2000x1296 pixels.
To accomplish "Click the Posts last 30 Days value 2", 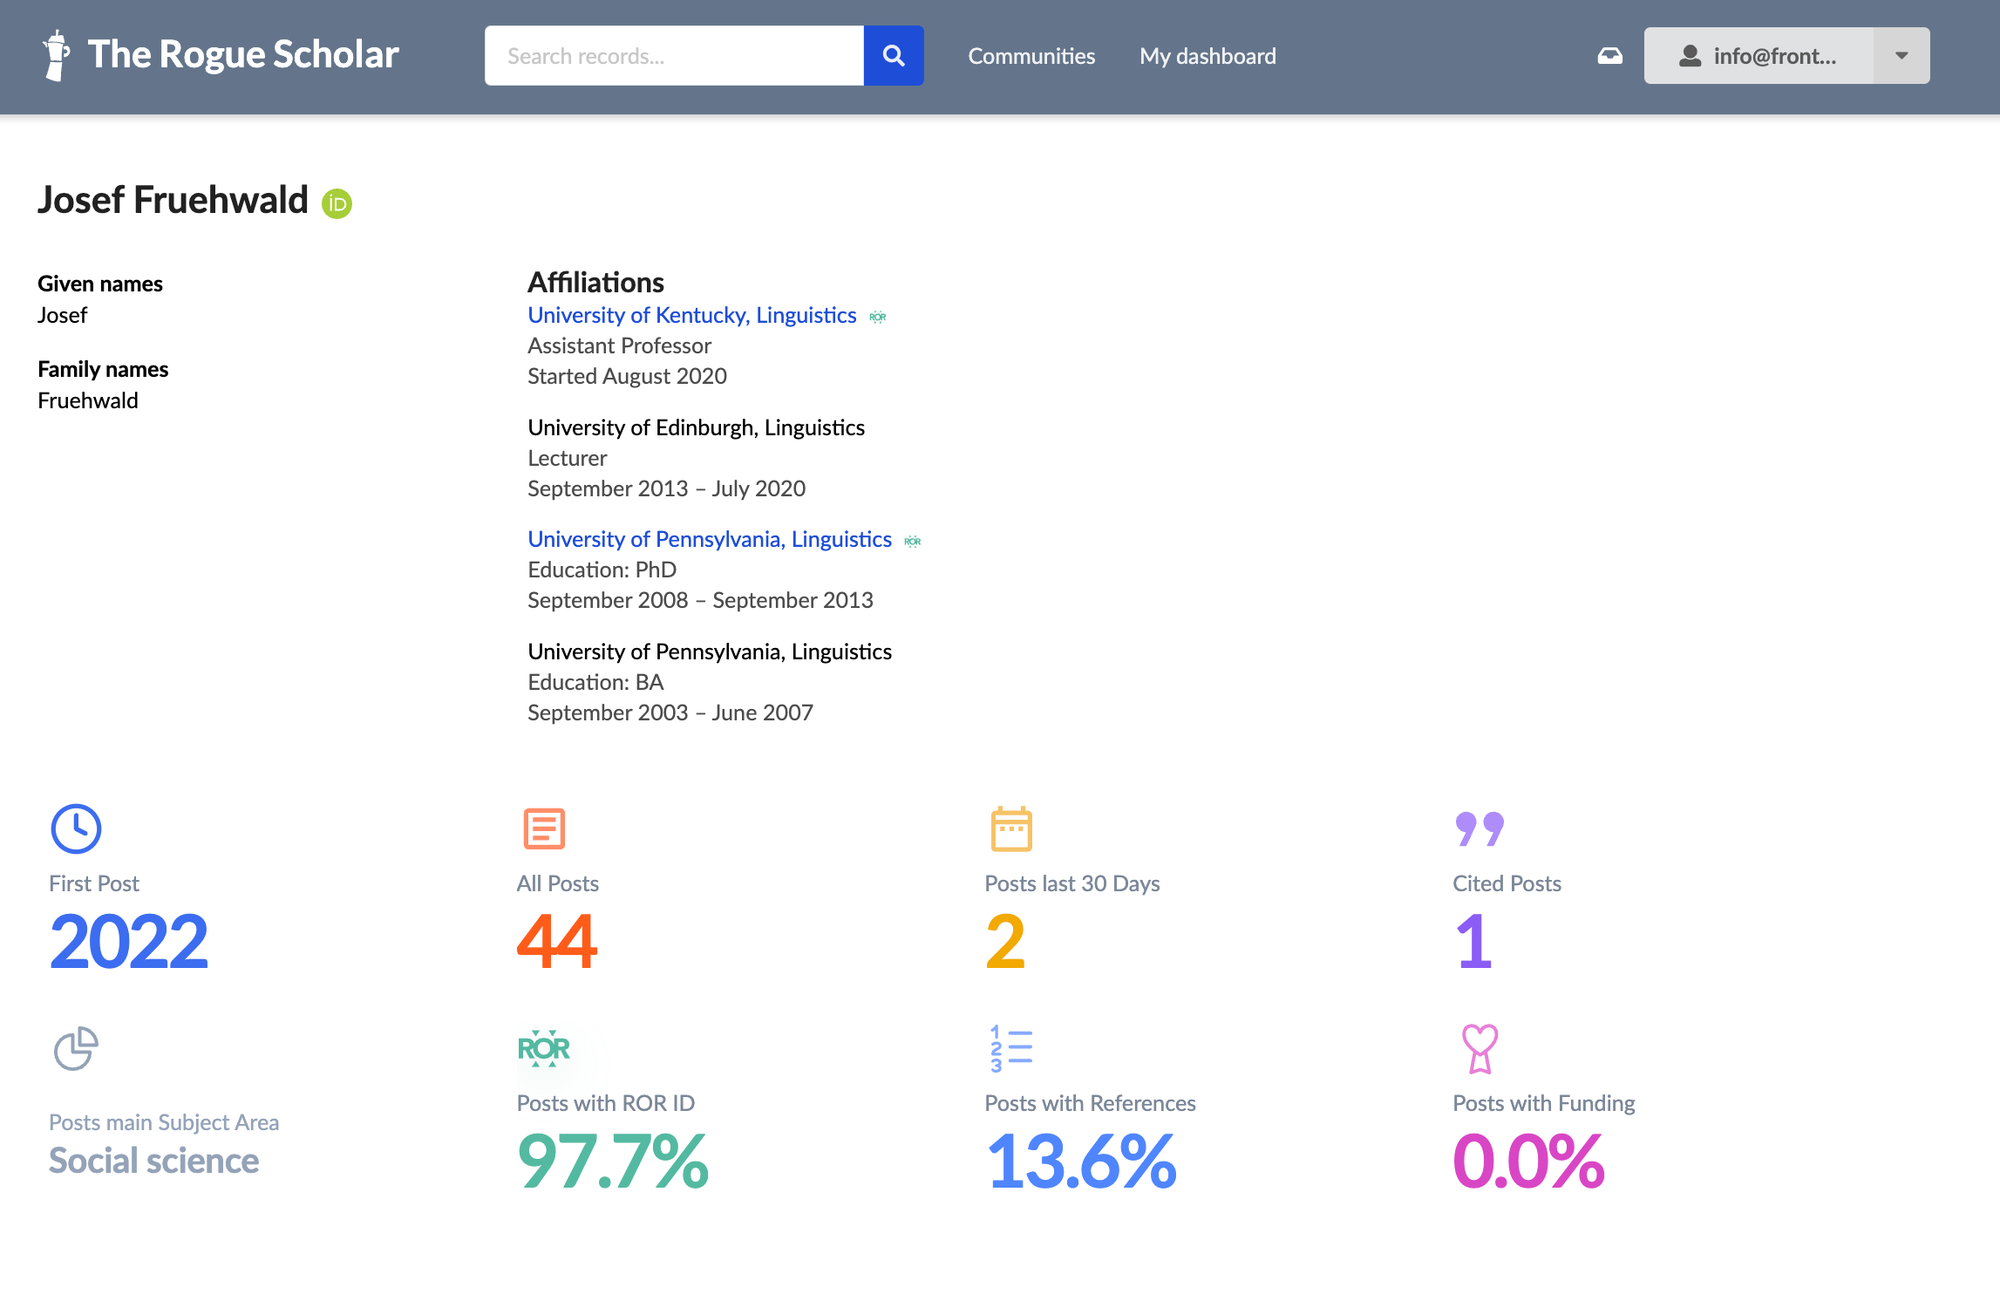I will pyautogui.click(x=1005, y=942).
